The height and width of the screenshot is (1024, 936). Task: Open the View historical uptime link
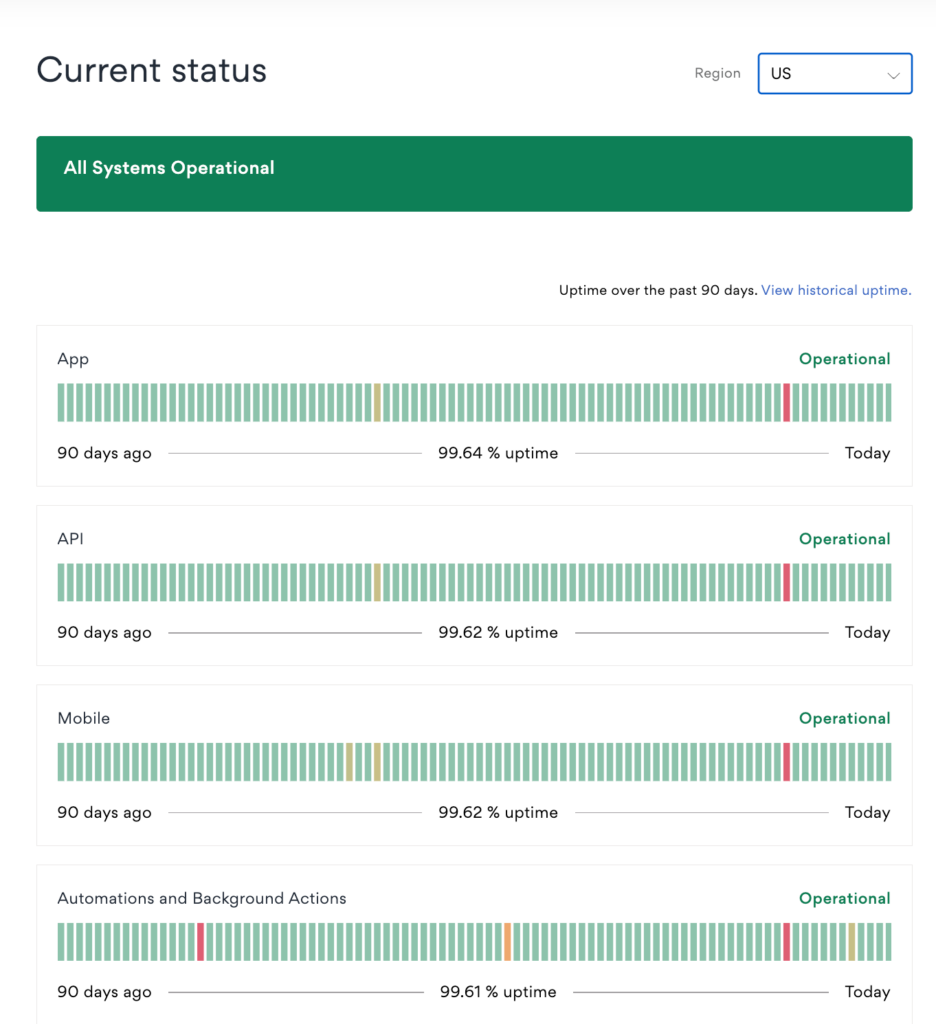[835, 290]
